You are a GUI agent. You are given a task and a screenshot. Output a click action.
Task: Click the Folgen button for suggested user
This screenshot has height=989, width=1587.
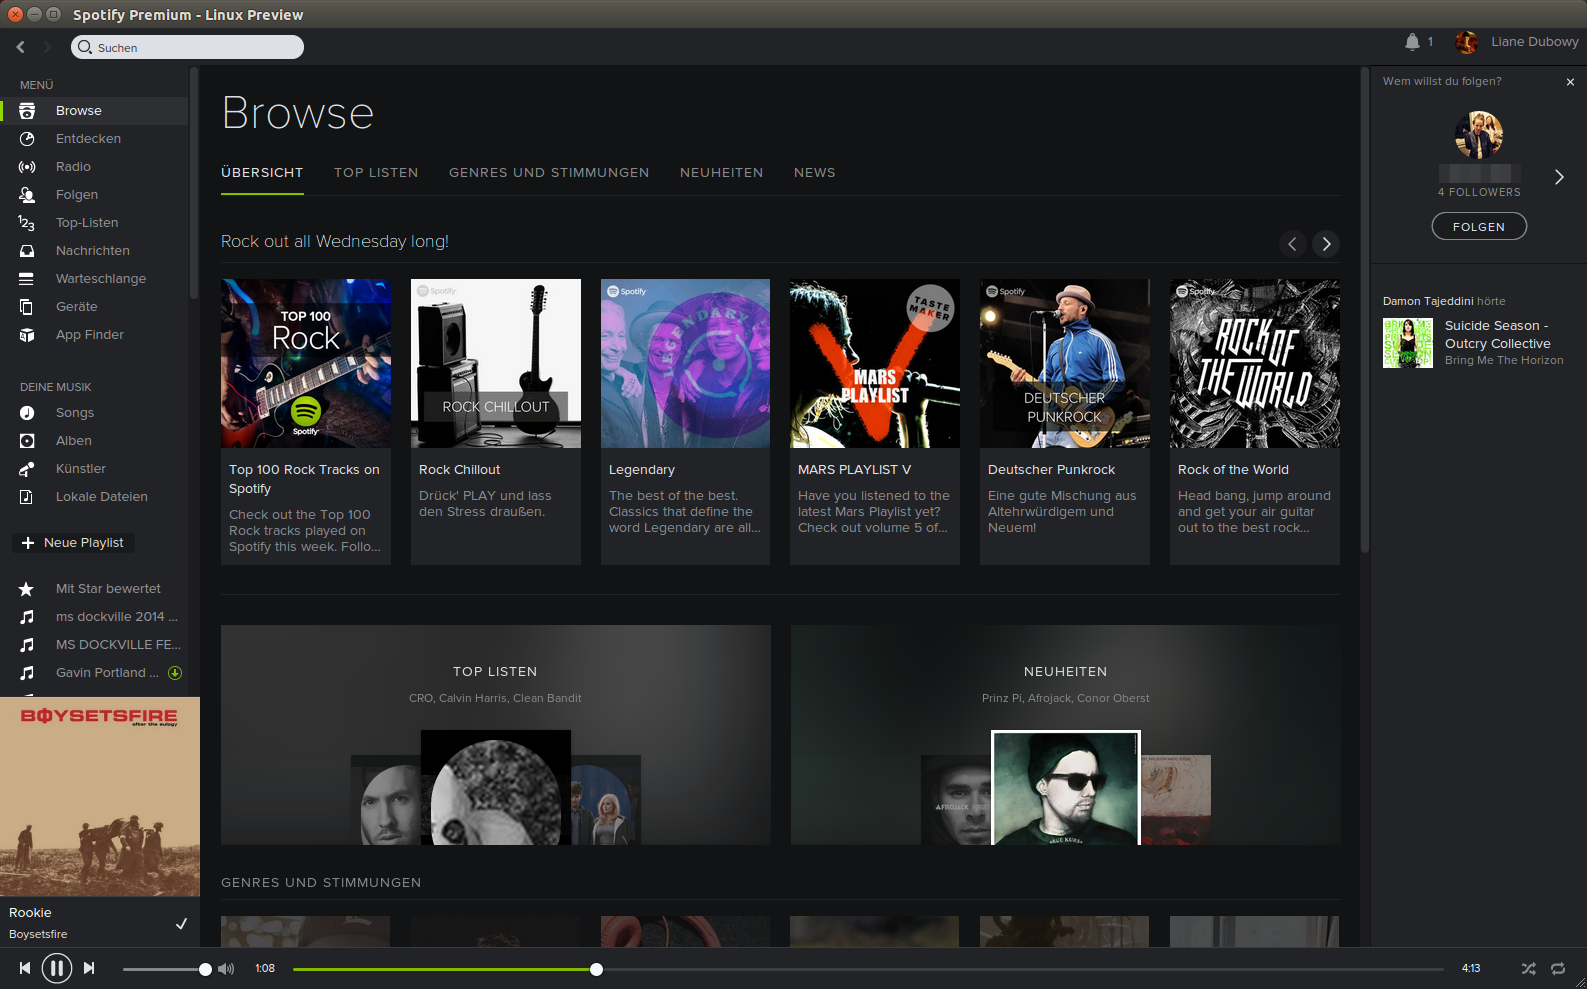[1479, 227]
